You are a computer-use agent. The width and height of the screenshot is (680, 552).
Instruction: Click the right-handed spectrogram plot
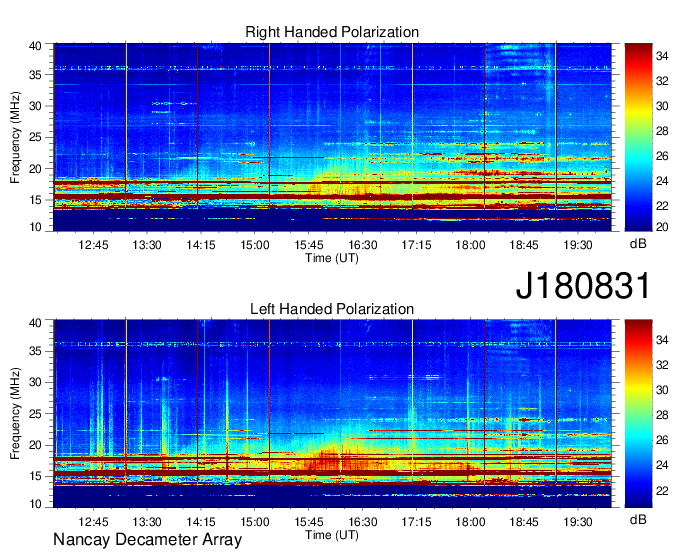tap(332, 137)
